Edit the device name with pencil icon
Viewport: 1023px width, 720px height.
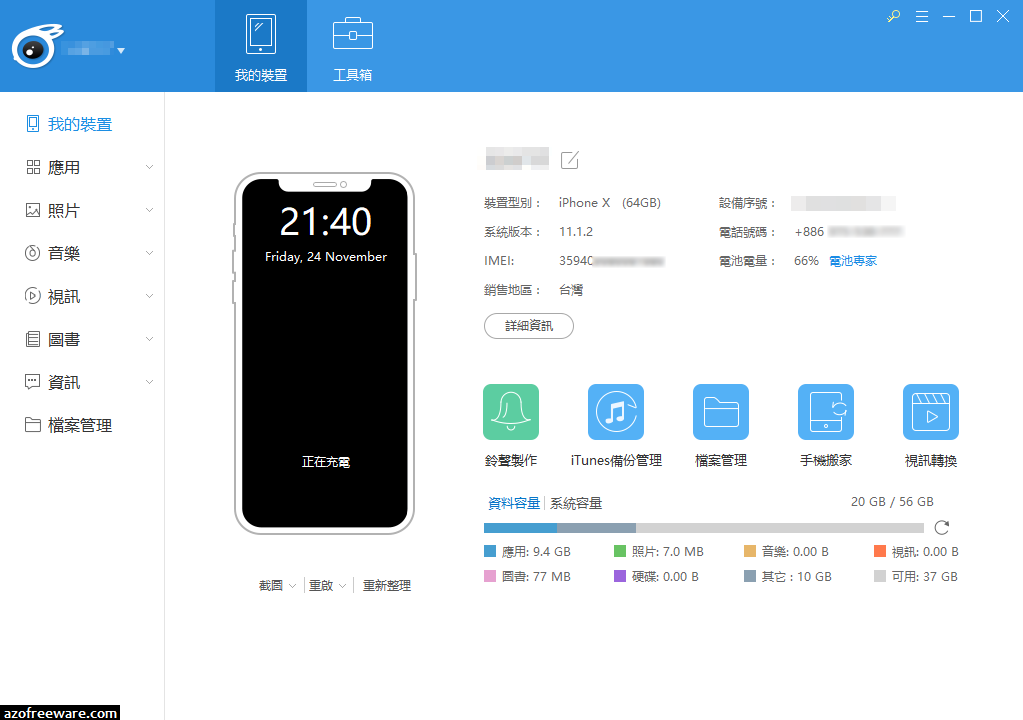570,160
